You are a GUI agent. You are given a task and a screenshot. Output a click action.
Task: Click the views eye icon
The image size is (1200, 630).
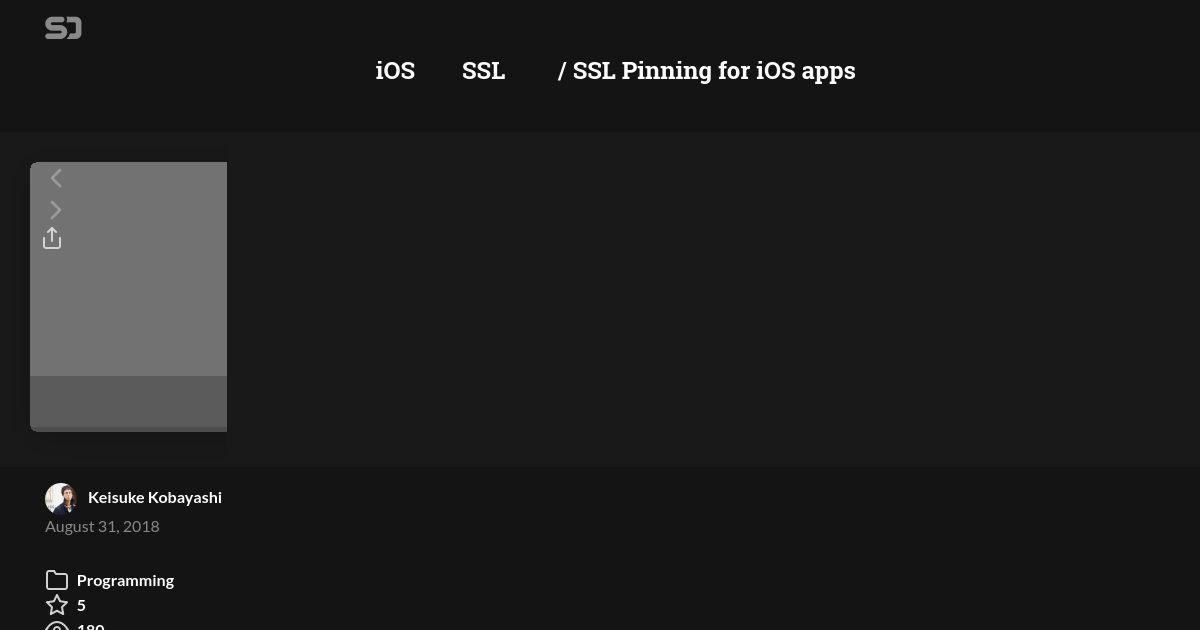click(57, 626)
